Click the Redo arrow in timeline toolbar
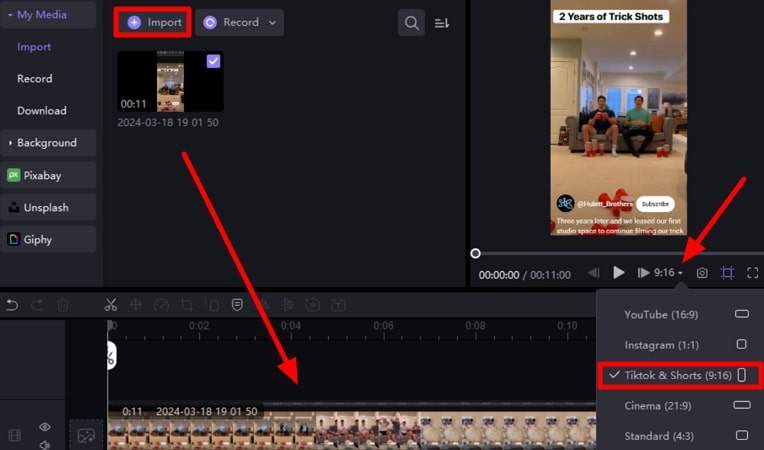 pyautogui.click(x=38, y=305)
